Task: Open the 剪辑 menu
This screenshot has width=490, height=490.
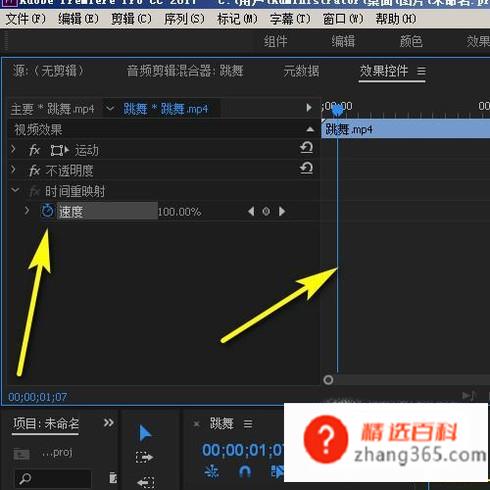Action: coord(131,19)
